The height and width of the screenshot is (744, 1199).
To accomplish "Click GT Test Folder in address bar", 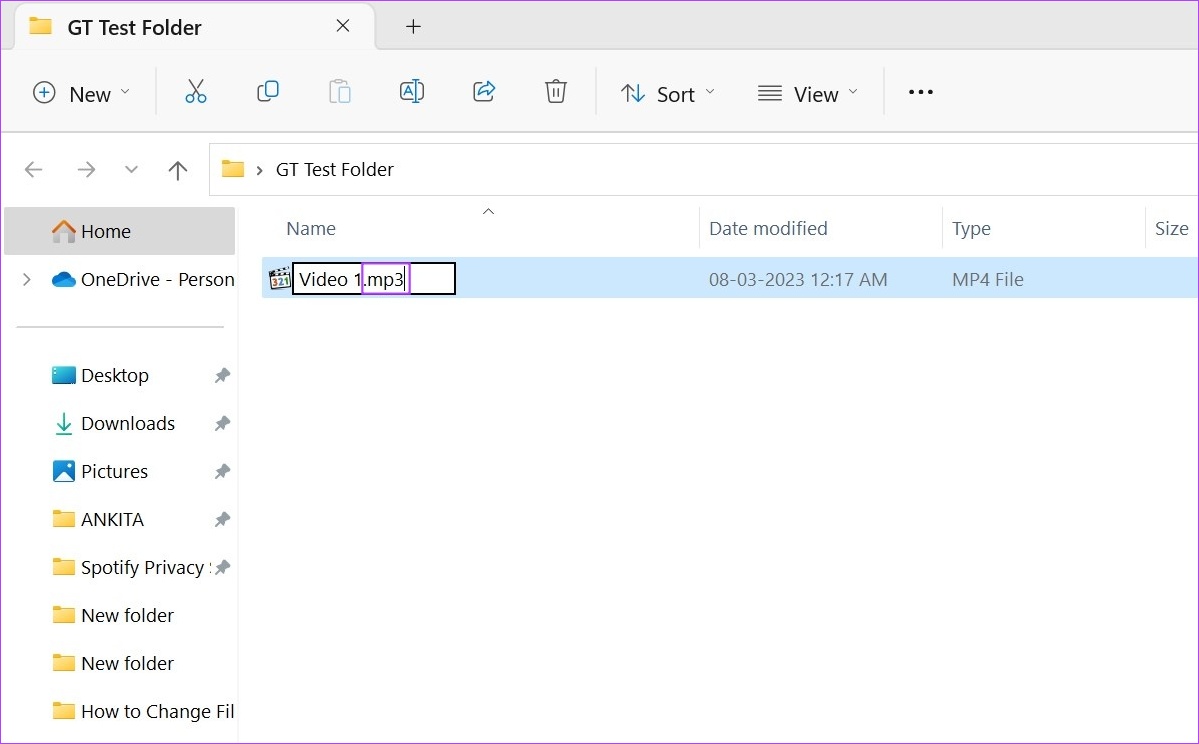I will (335, 169).
